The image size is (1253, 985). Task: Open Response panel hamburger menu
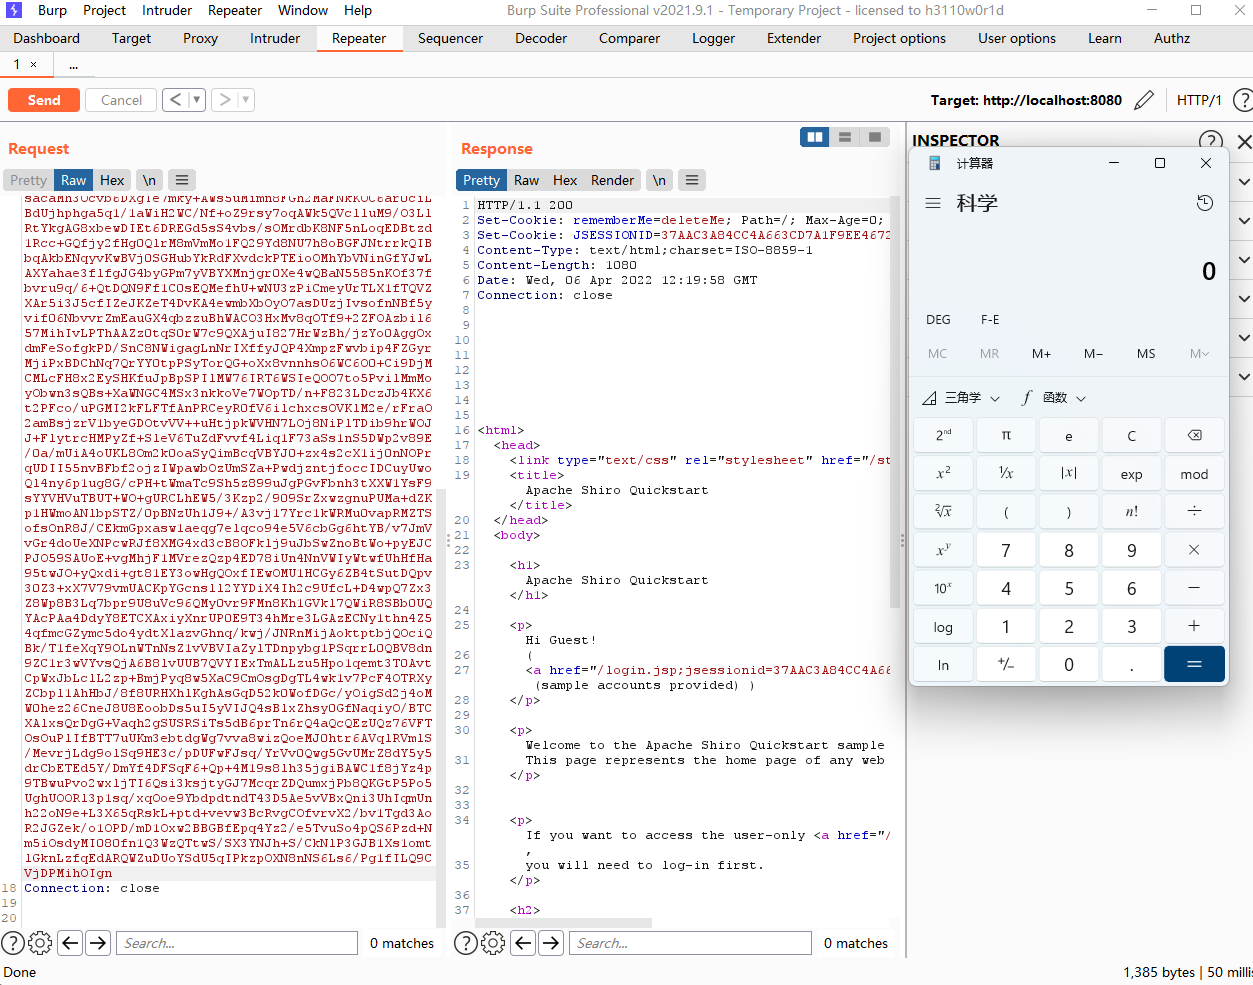coord(691,180)
